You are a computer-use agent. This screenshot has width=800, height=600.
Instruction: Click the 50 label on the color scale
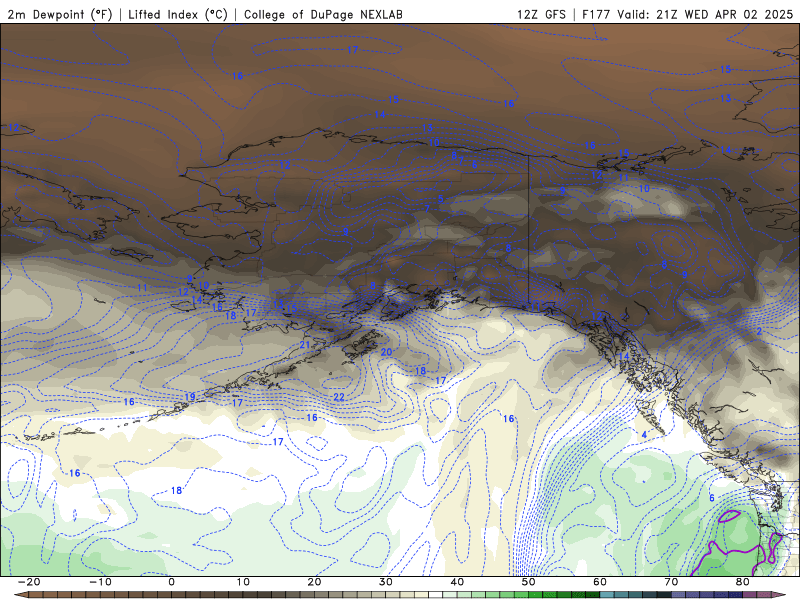pos(529,582)
